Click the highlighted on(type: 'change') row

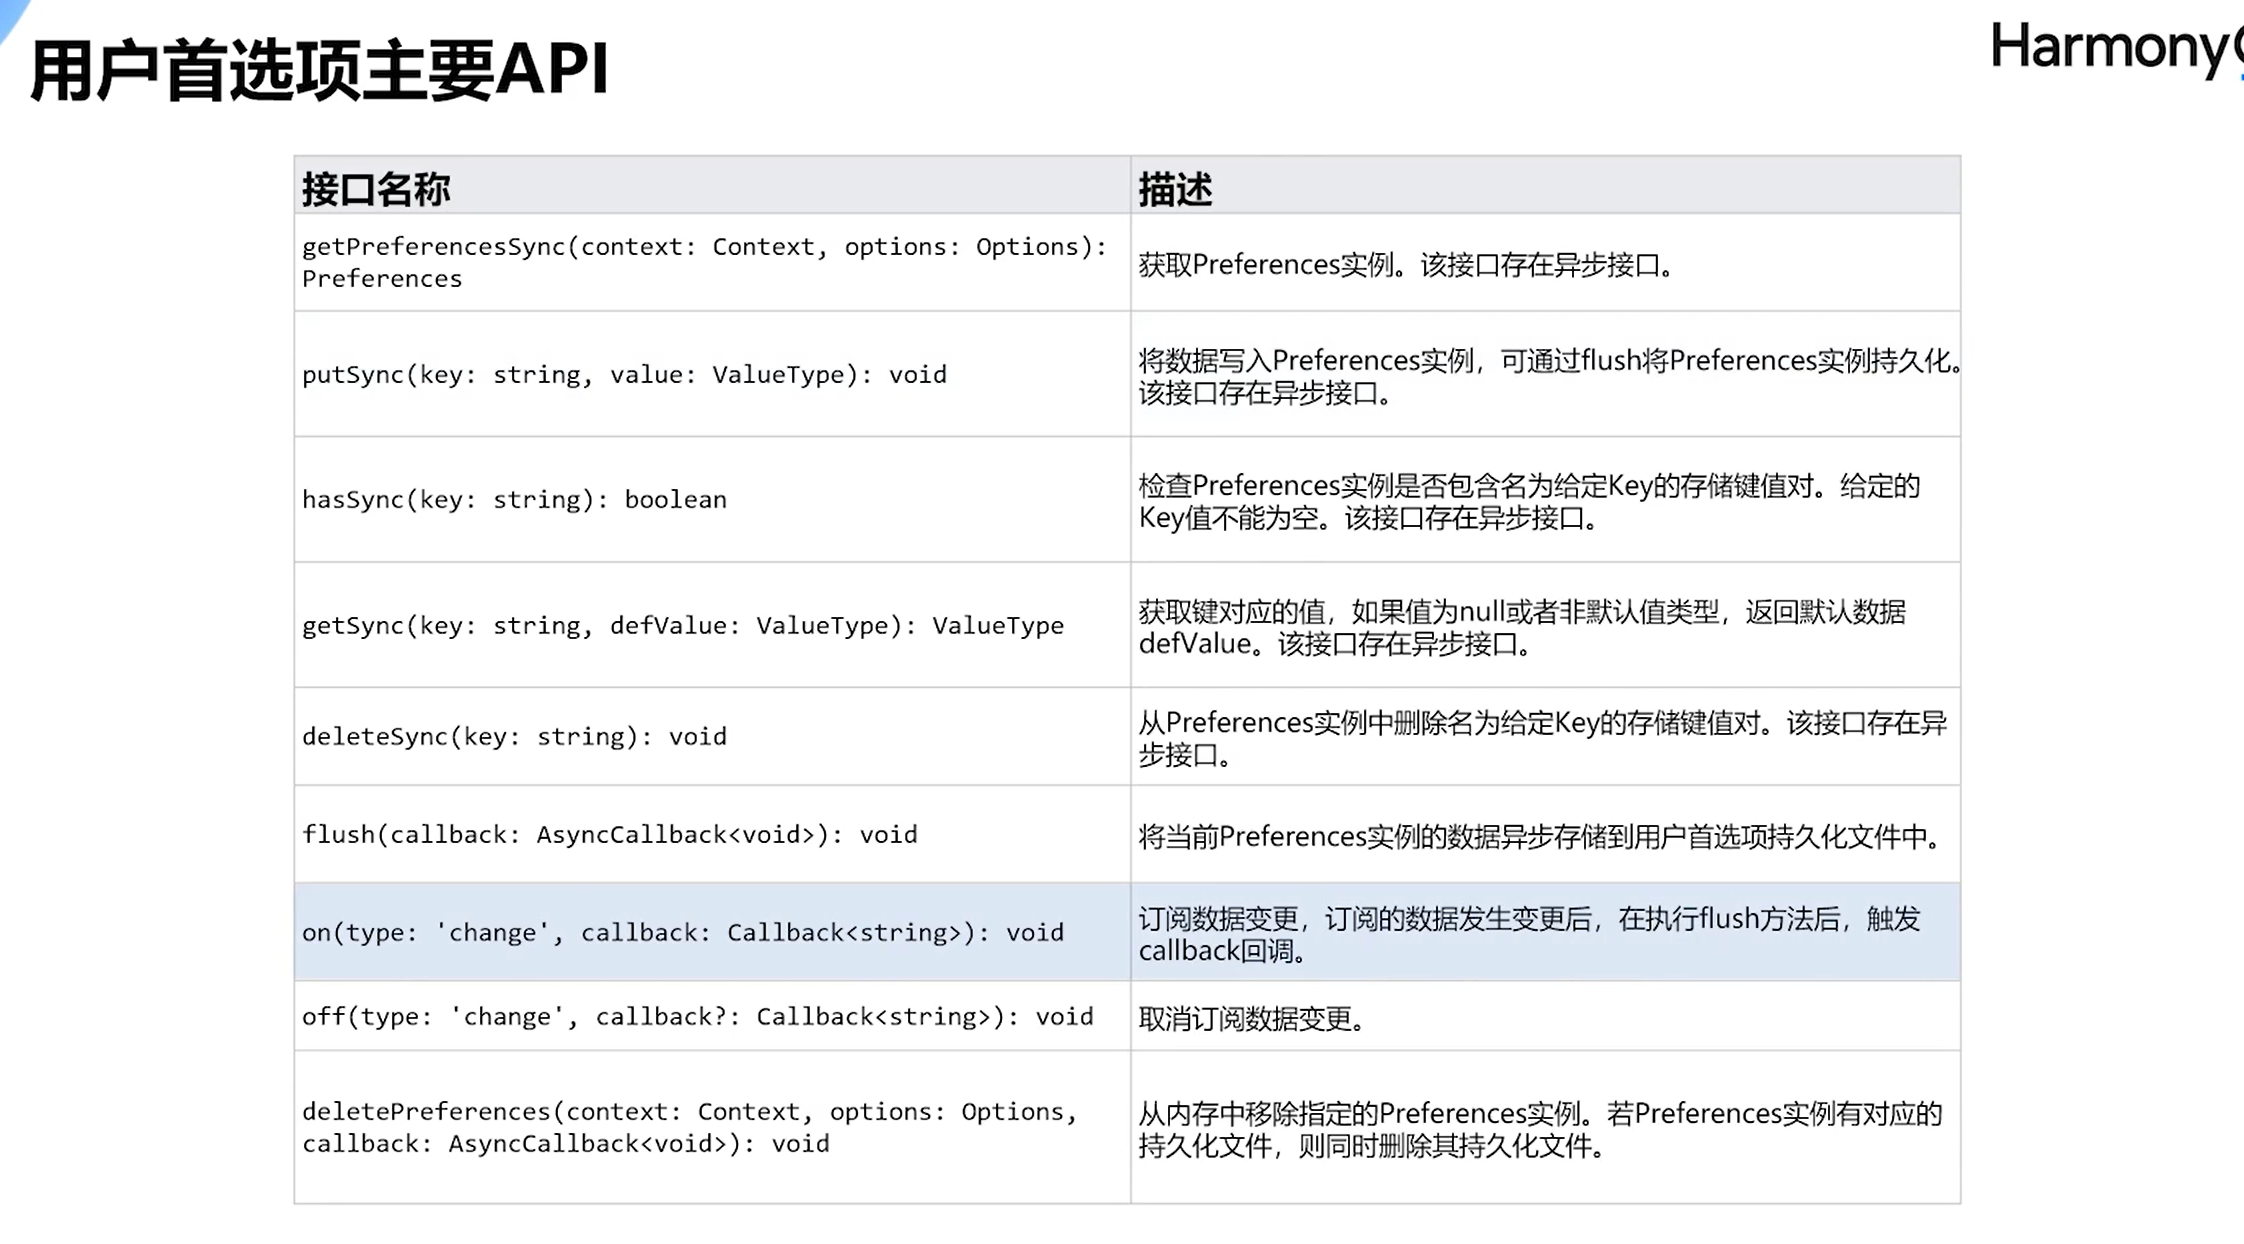(683, 932)
